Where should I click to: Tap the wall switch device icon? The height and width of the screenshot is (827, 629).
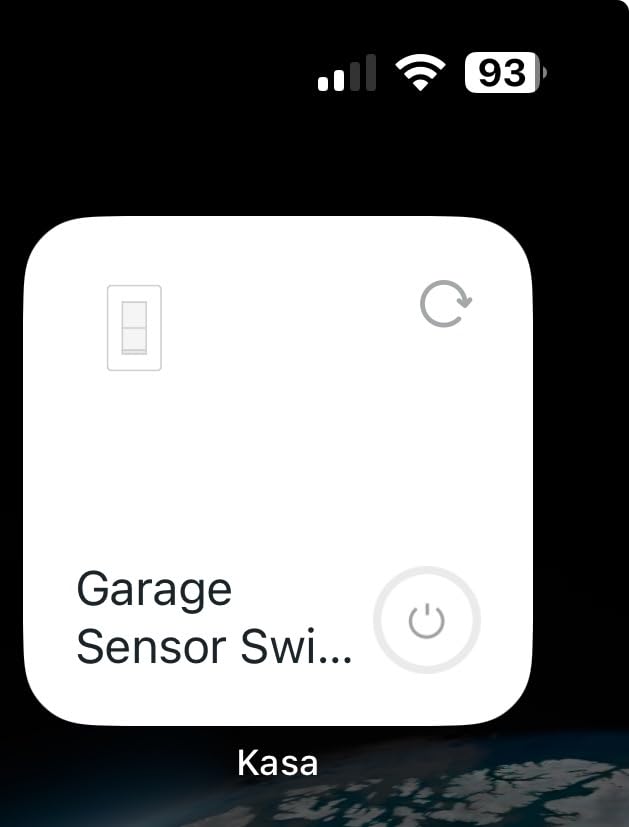pos(134,328)
